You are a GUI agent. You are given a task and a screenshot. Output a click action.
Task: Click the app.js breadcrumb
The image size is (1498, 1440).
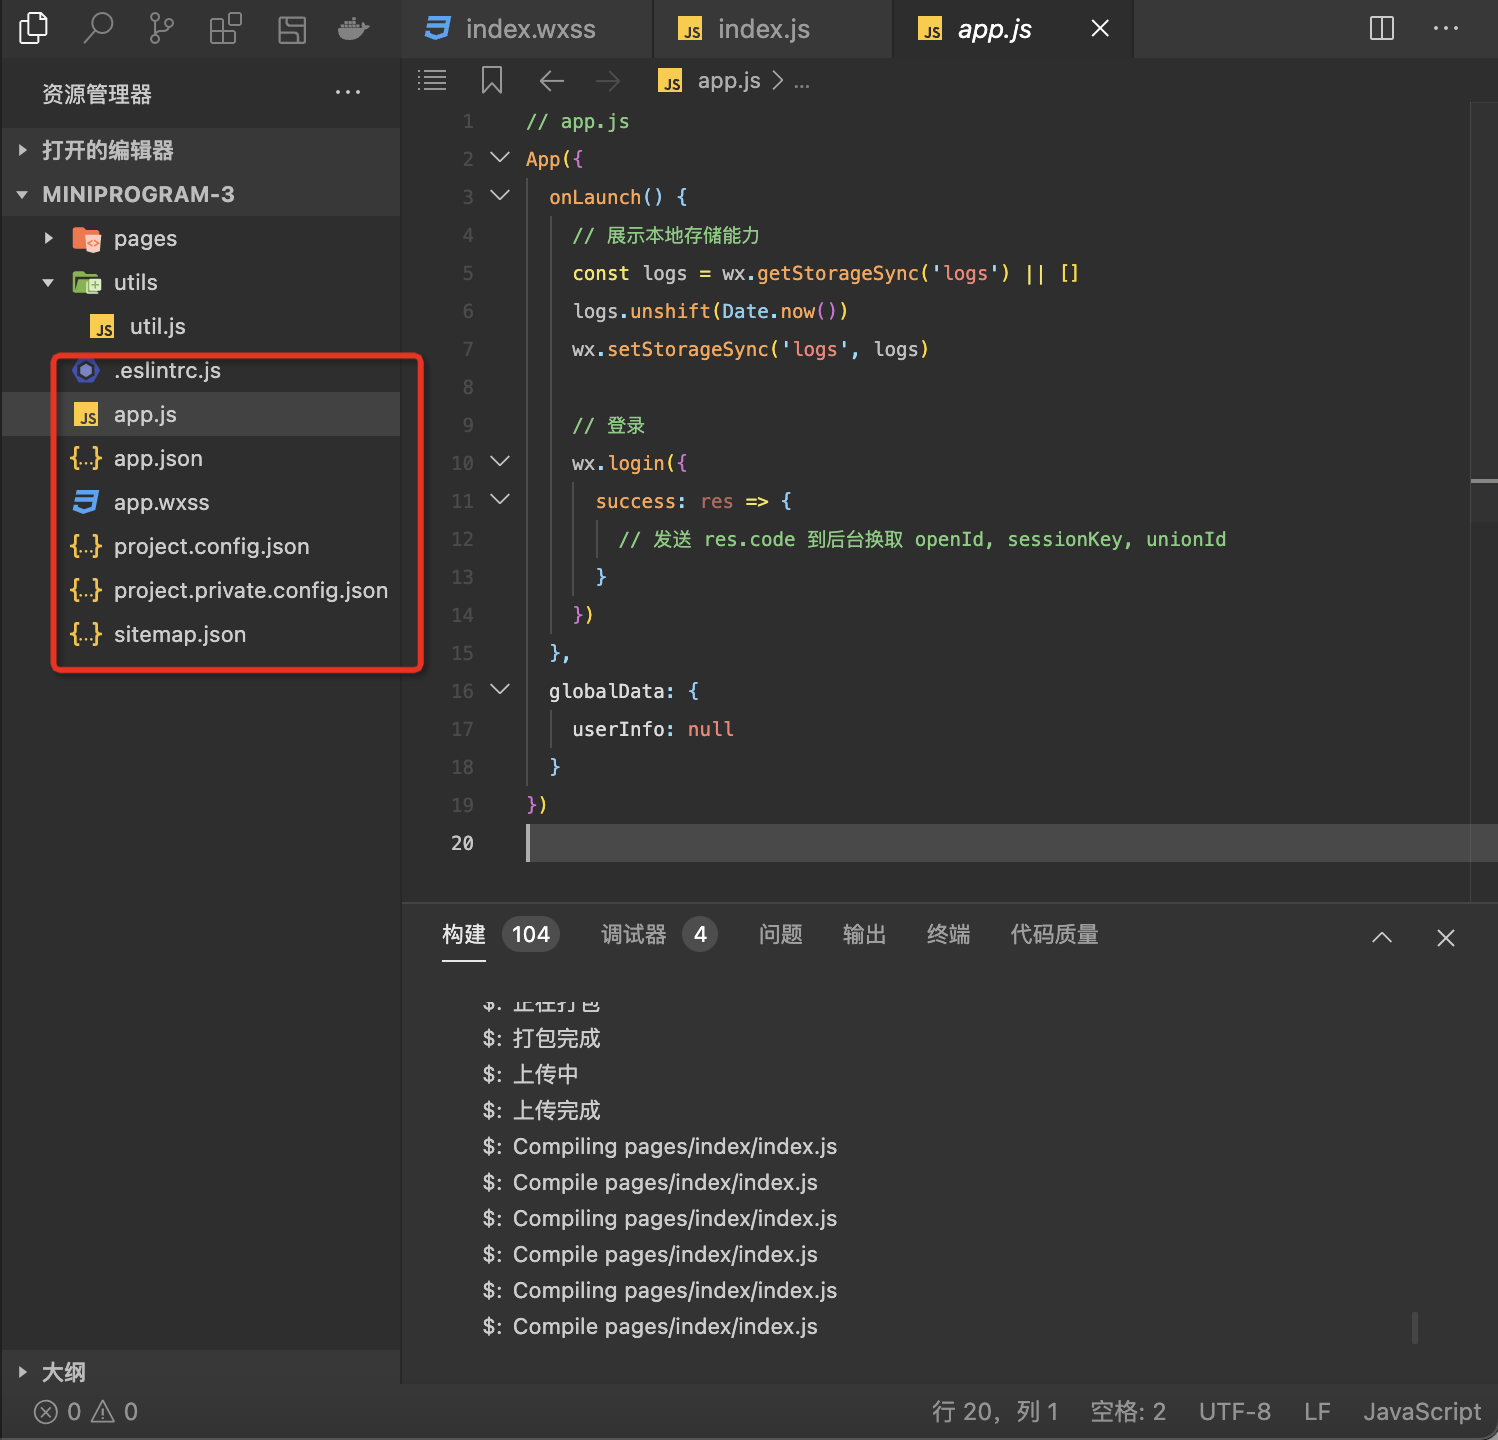tap(729, 81)
